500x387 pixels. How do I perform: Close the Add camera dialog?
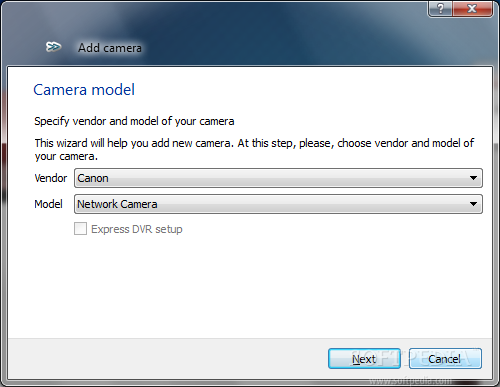coord(472,8)
